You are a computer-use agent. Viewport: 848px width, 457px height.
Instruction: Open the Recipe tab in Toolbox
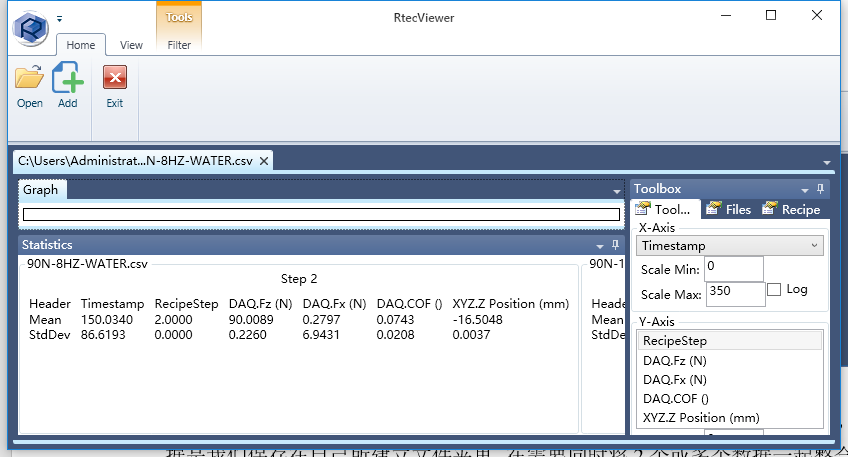791,209
